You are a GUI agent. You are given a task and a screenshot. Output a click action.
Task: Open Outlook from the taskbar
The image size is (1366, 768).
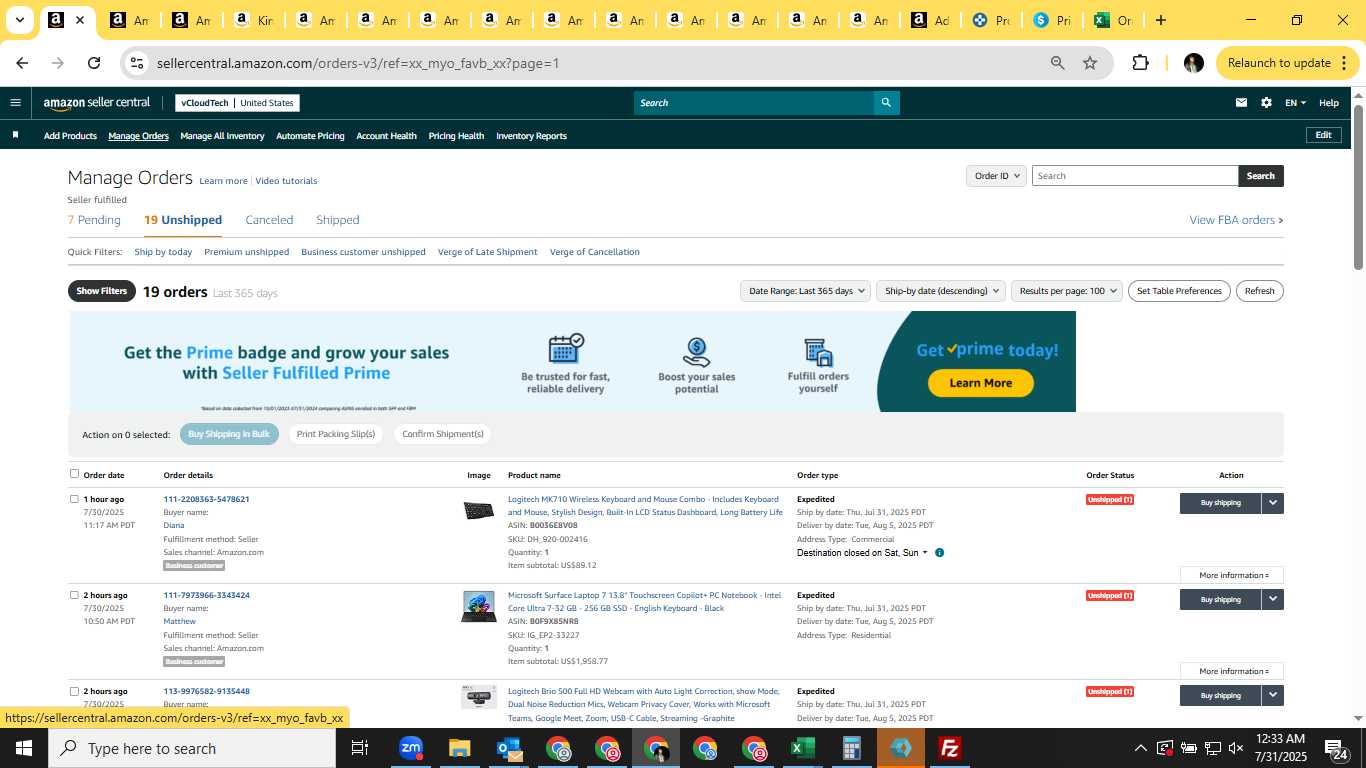pos(508,748)
